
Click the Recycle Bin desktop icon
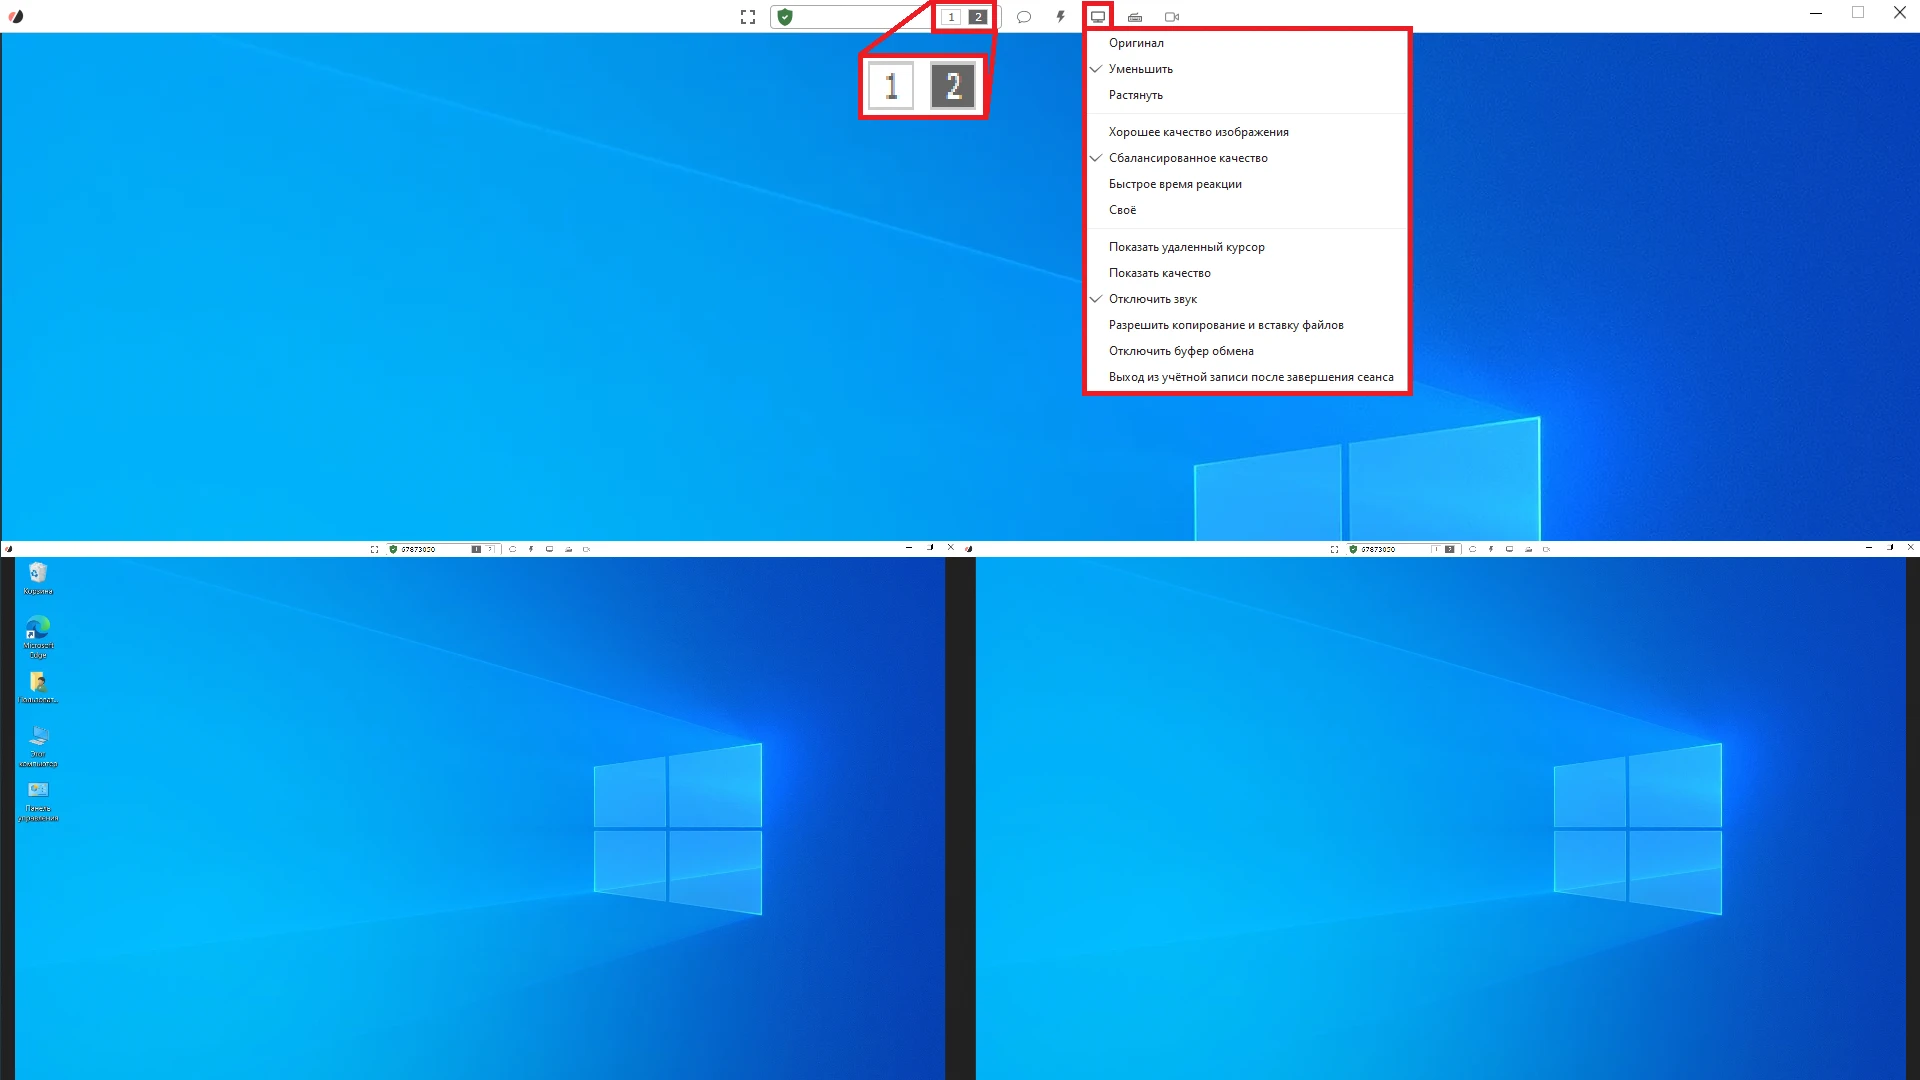(38, 576)
